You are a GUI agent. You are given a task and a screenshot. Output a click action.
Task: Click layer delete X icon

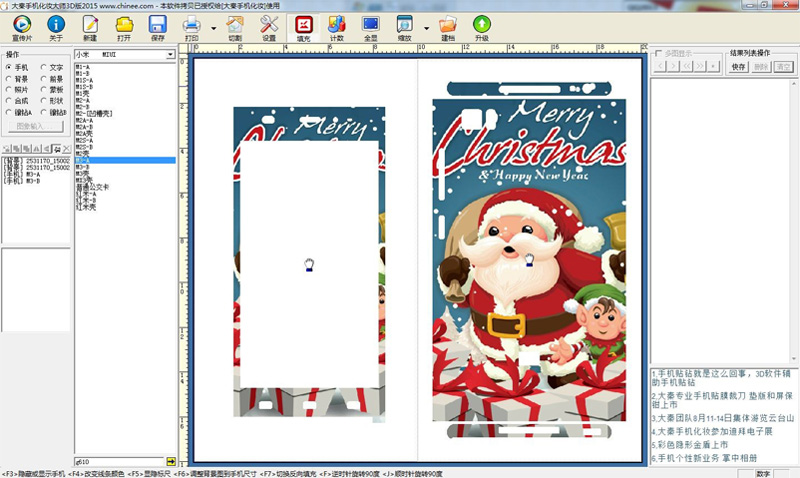[66, 149]
